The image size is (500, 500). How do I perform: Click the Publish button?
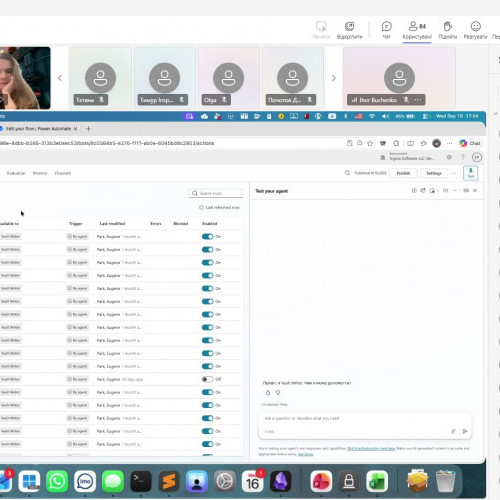[x=403, y=173]
